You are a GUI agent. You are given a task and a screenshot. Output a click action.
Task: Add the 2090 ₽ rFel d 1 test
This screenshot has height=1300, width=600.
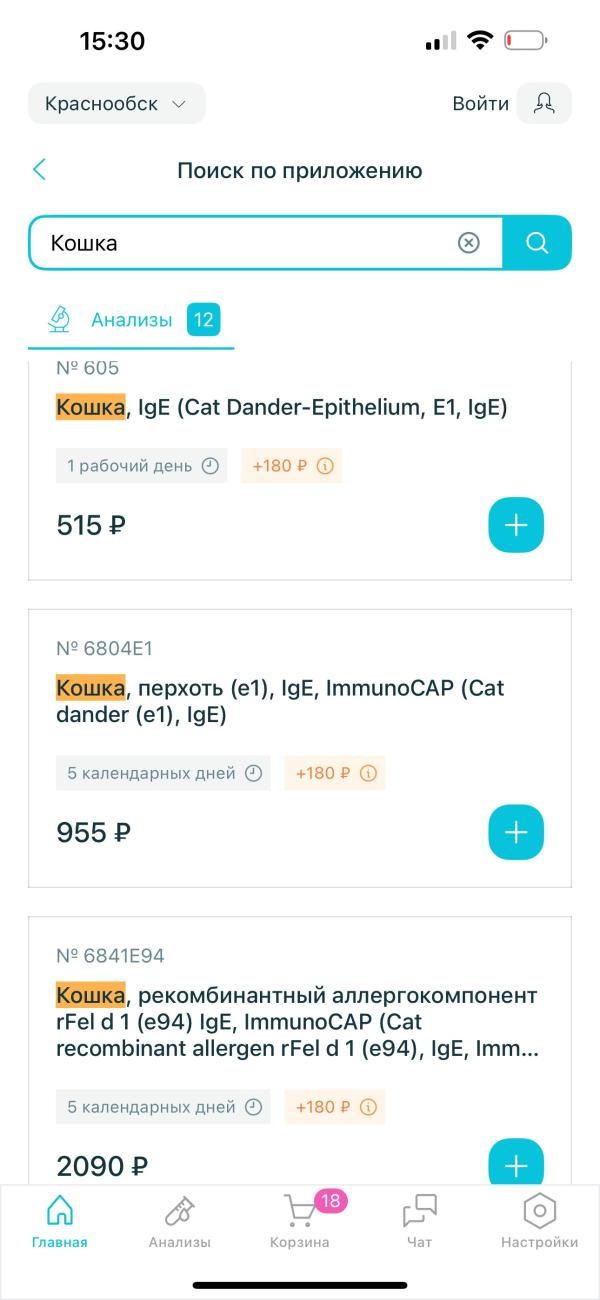coord(515,1164)
